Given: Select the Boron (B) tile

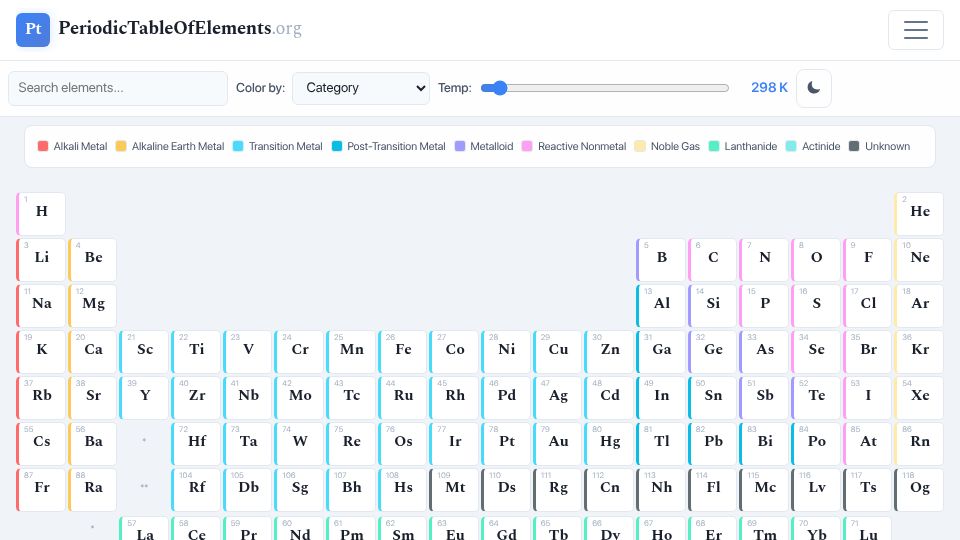Looking at the screenshot, I should pyautogui.click(x=661, y=260).
